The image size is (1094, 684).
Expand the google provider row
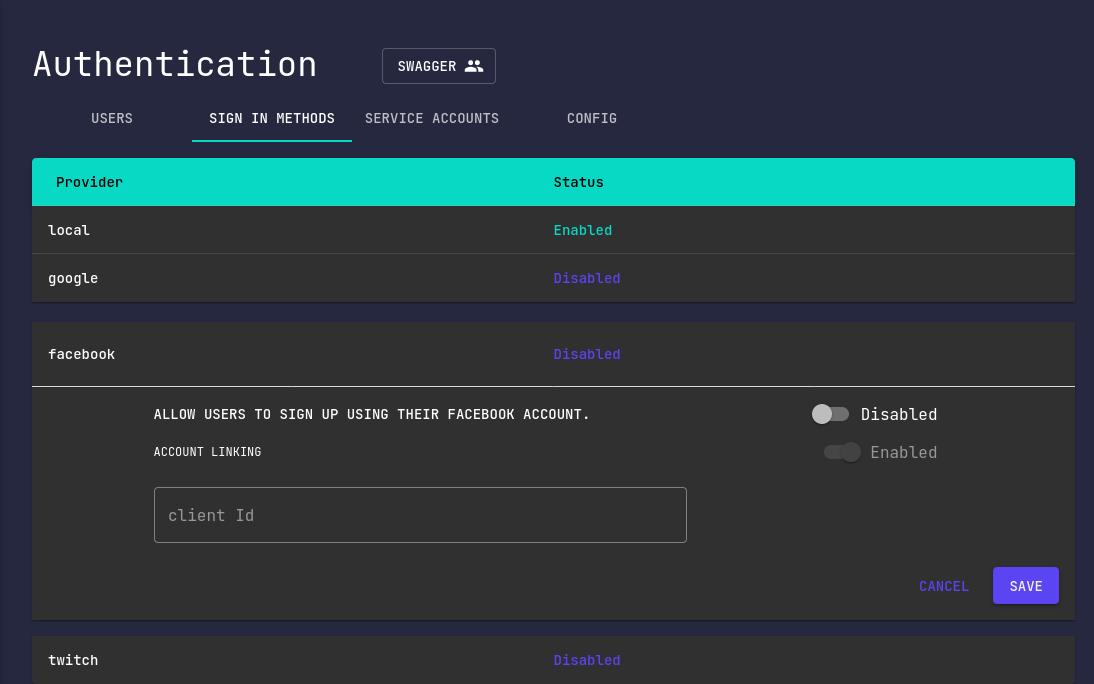click(x=553, y=278)
